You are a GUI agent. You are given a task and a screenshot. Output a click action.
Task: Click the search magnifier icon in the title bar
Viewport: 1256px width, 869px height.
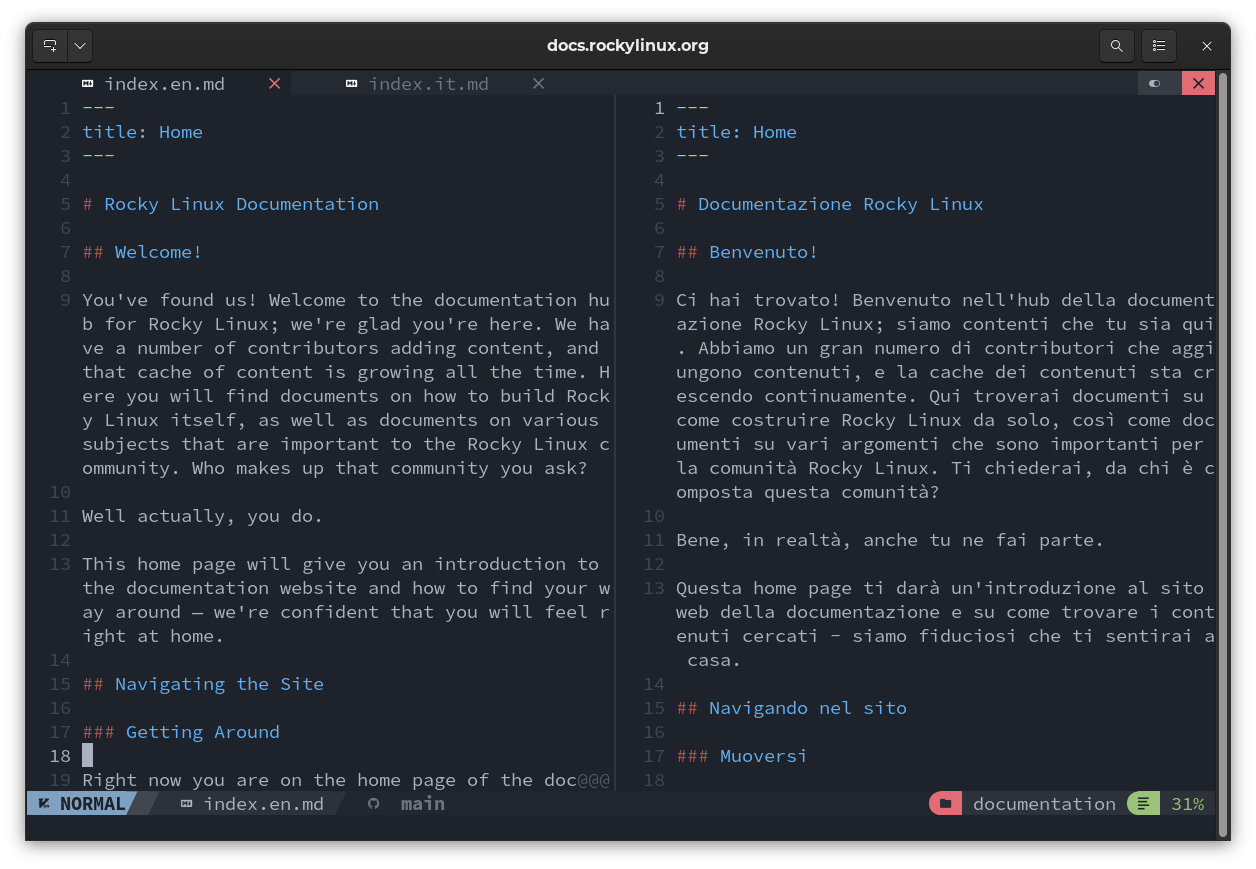click(x=1117, y=45)
